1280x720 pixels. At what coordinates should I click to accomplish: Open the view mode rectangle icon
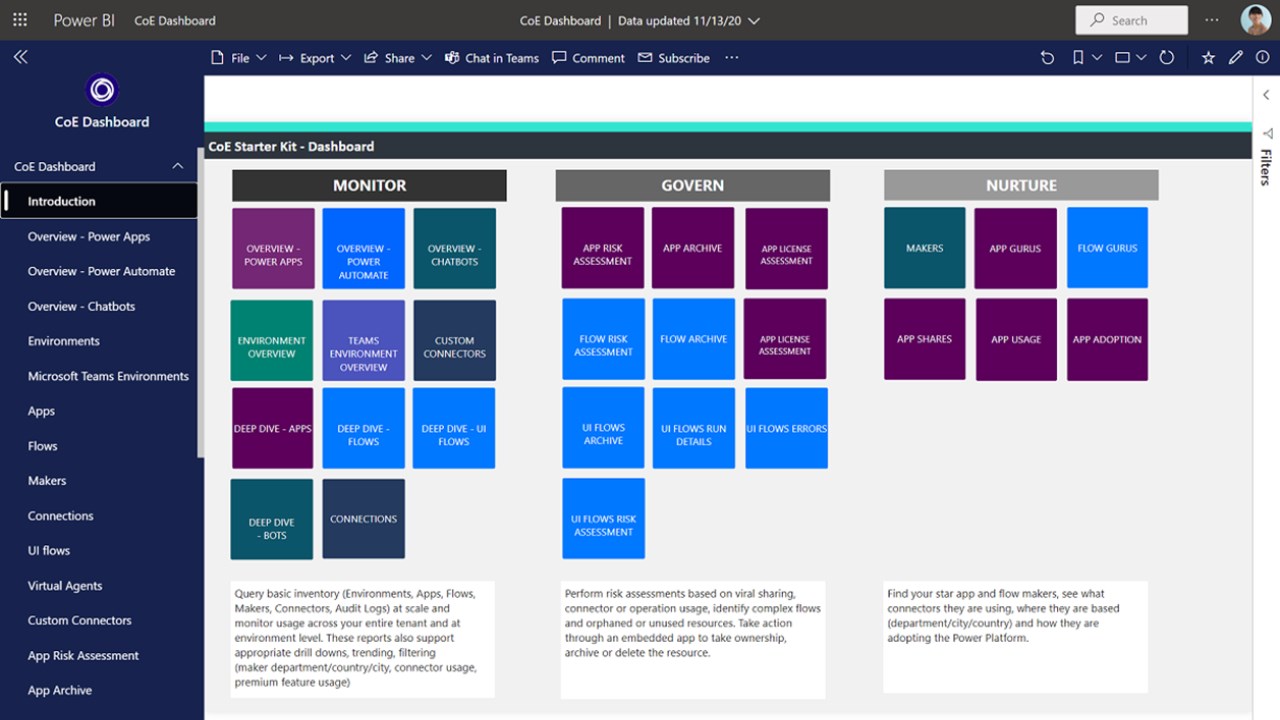(x=1123, y=58)
